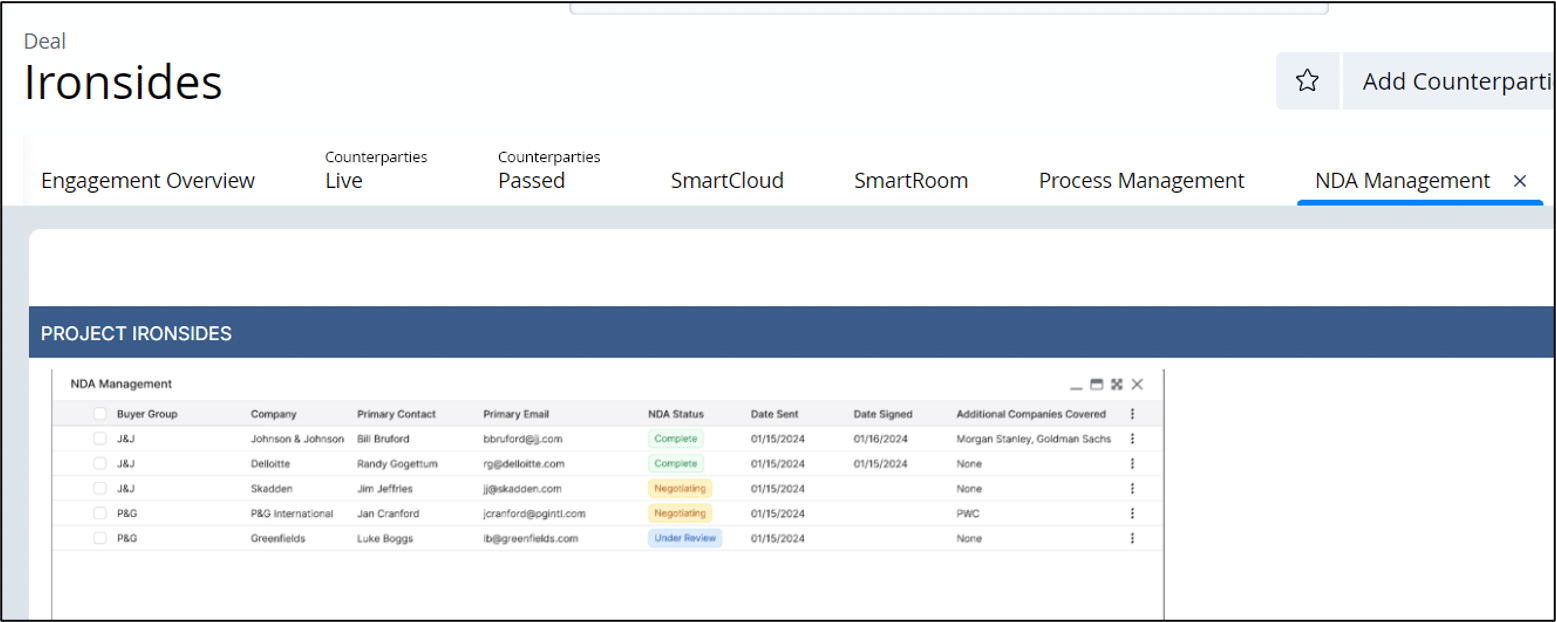Select all rows with header checkbox
The image size is (1556, 622).
(100, 414)
